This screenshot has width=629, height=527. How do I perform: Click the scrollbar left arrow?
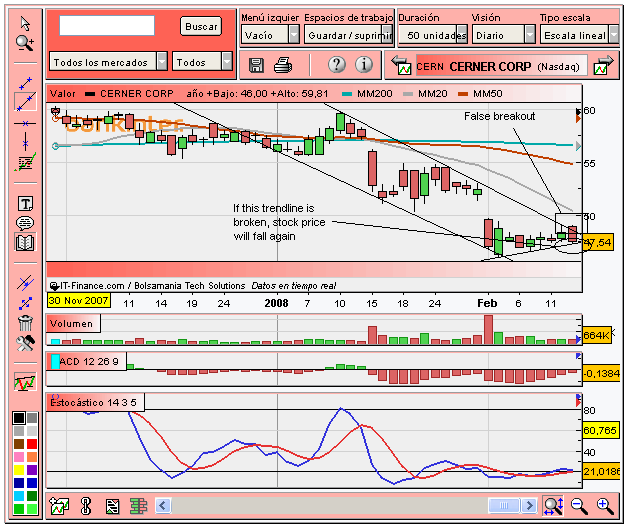[x=163, y=505]
